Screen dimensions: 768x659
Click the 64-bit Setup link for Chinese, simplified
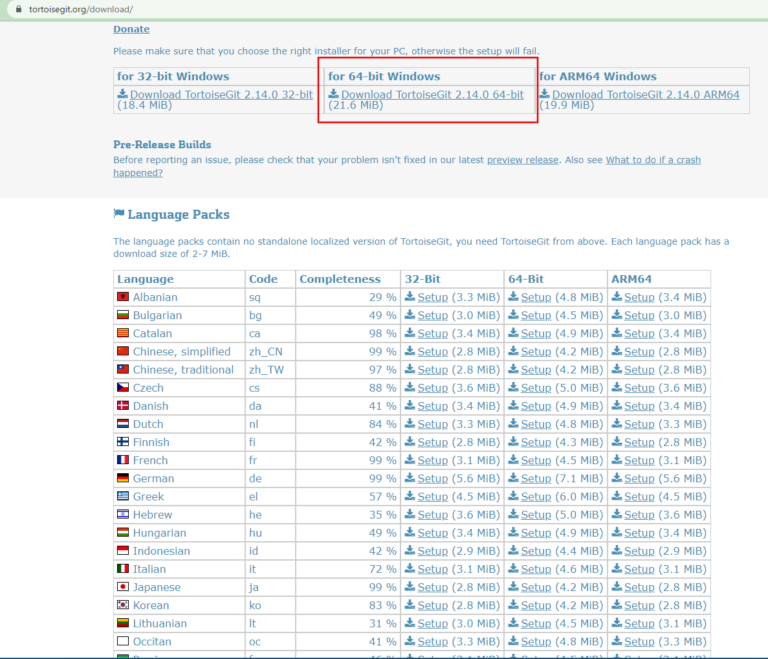535,351
